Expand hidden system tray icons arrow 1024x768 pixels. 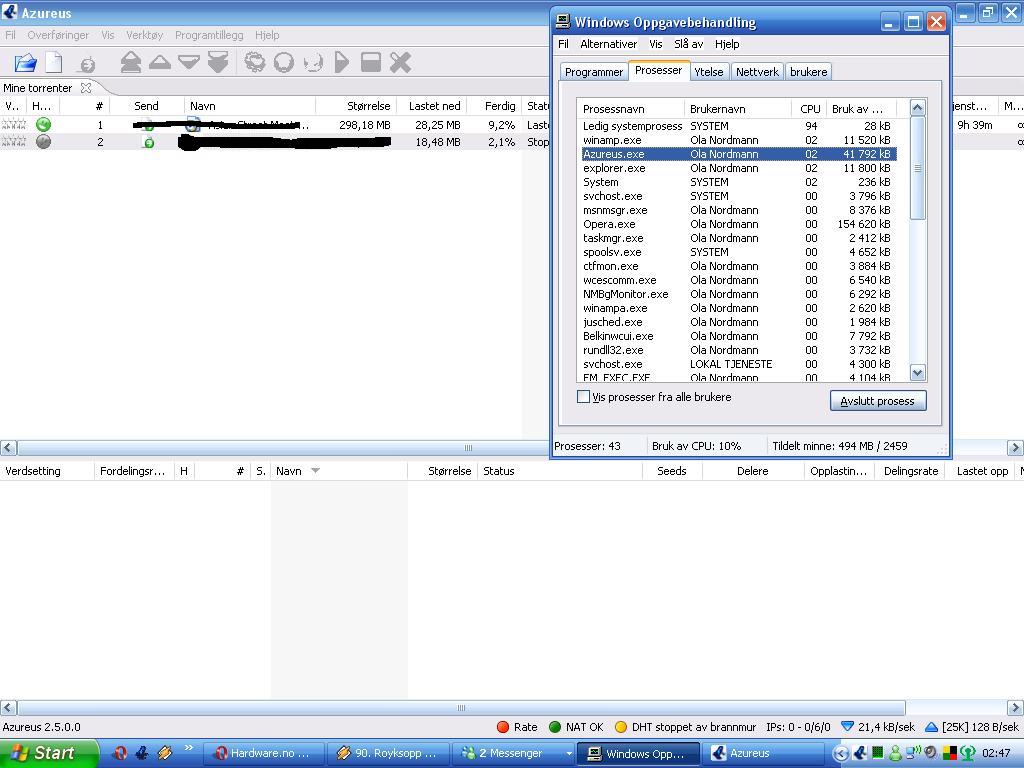(x=841, y=754)
